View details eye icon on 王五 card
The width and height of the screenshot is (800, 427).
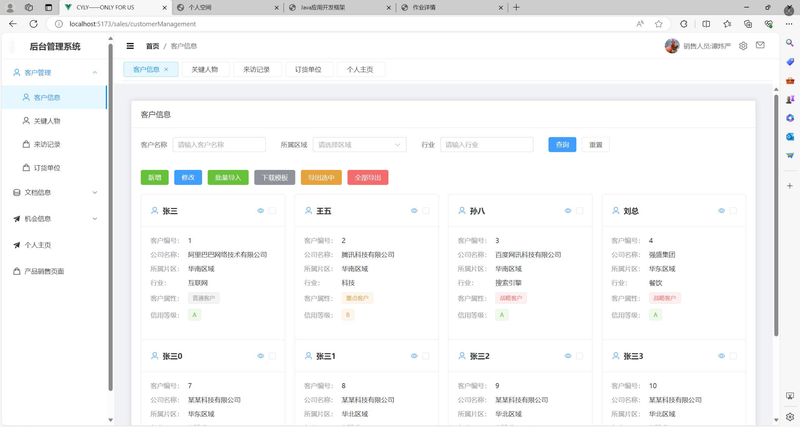[414, 211]
